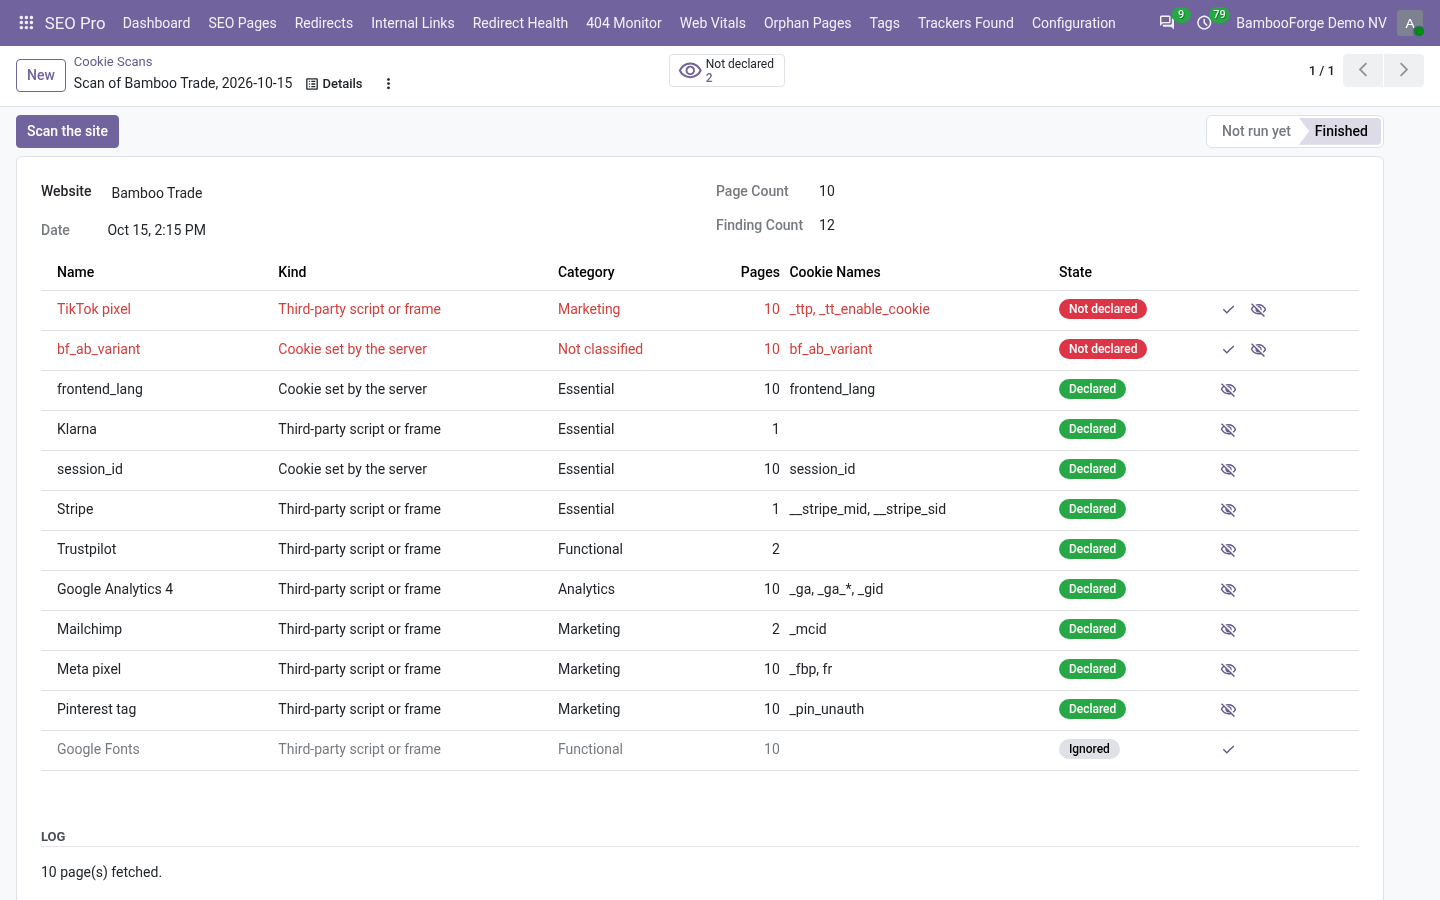This screenshot has width=1440, height=900.
Task: Mark TikTok pixel as declared with checkmark
Action: click(x=1228, y=310)
